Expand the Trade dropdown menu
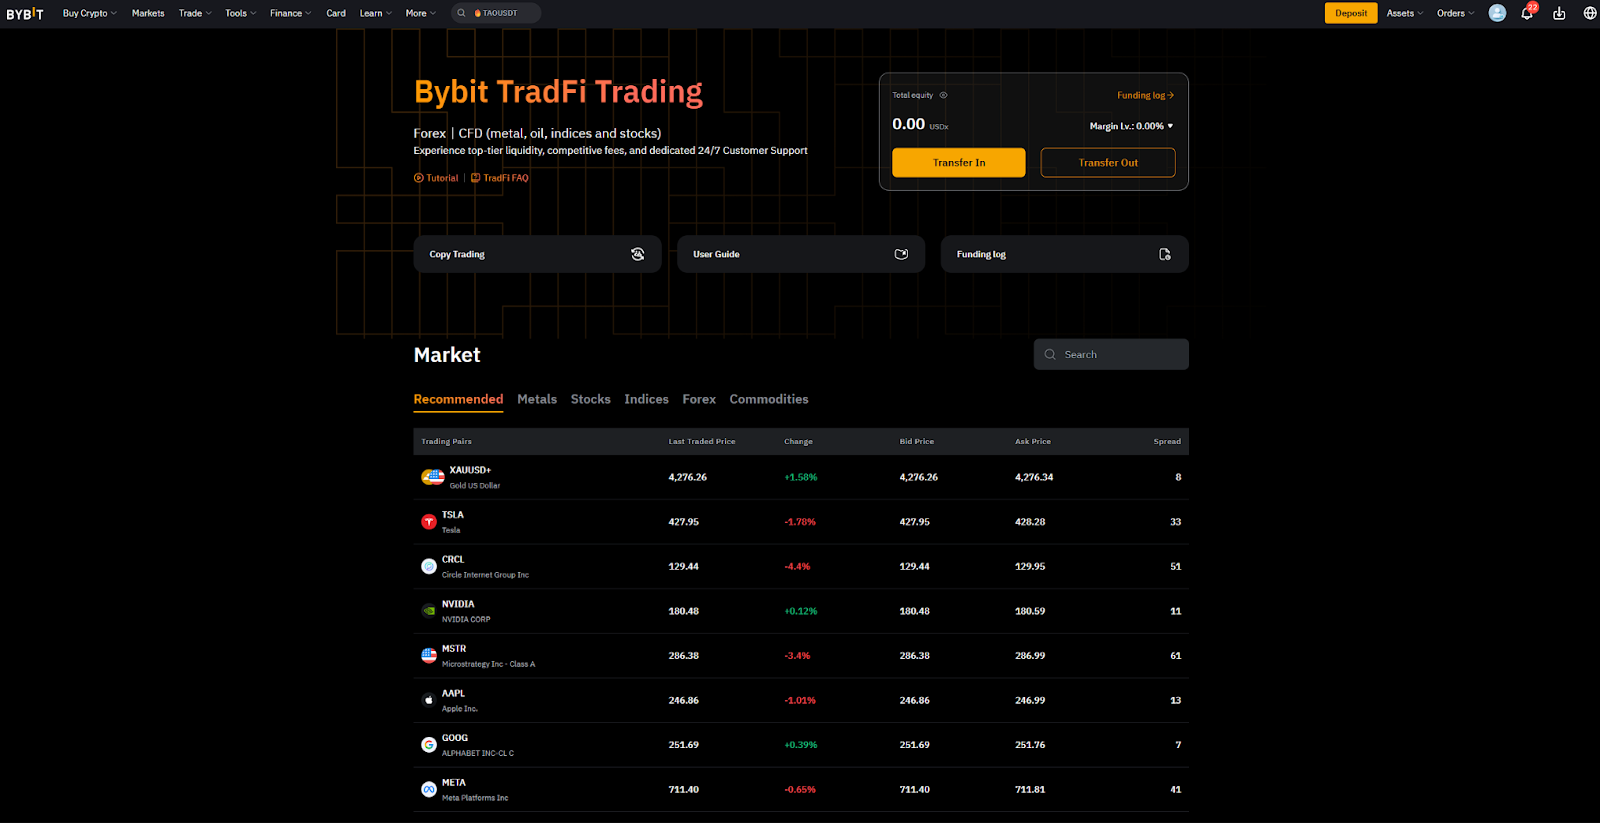Viewport: 1600px width, 823px height. 195,13
